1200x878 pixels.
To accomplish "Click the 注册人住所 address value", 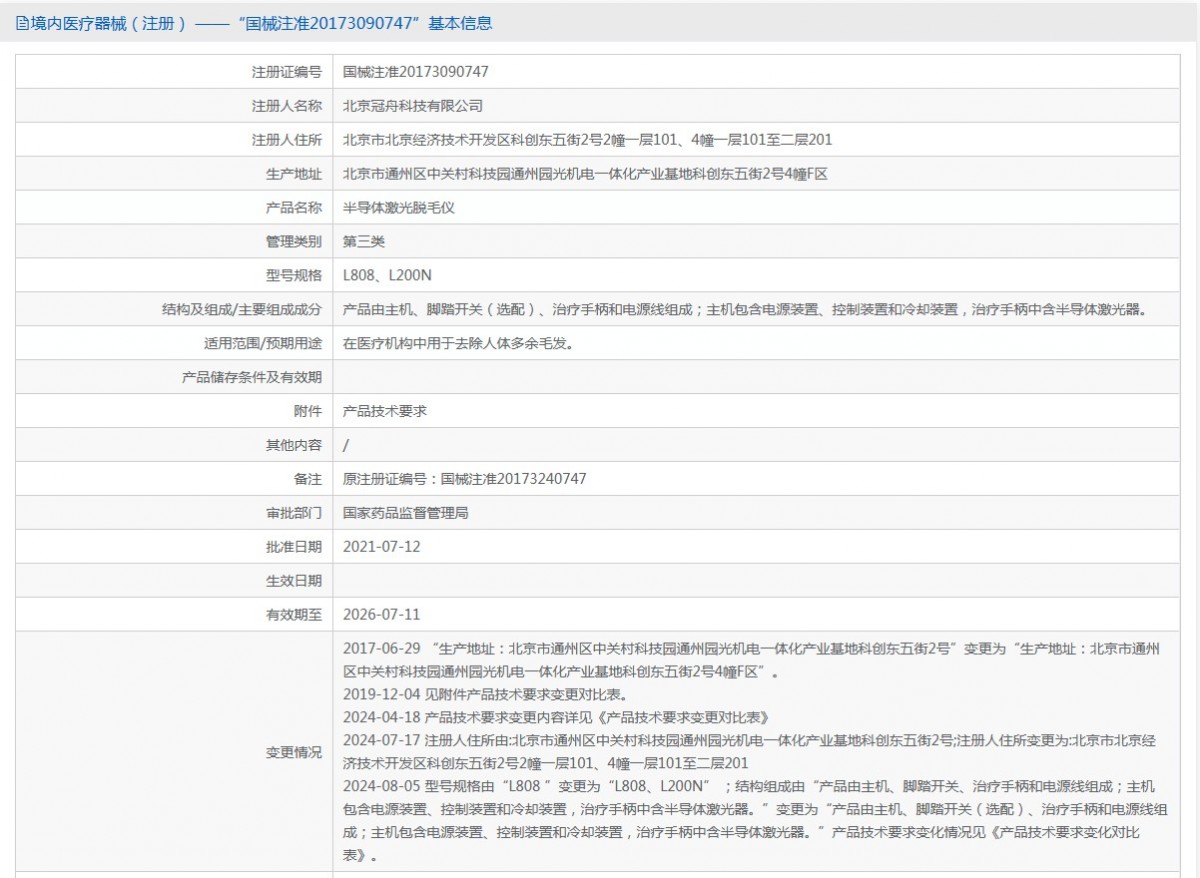I will point(587,140).
